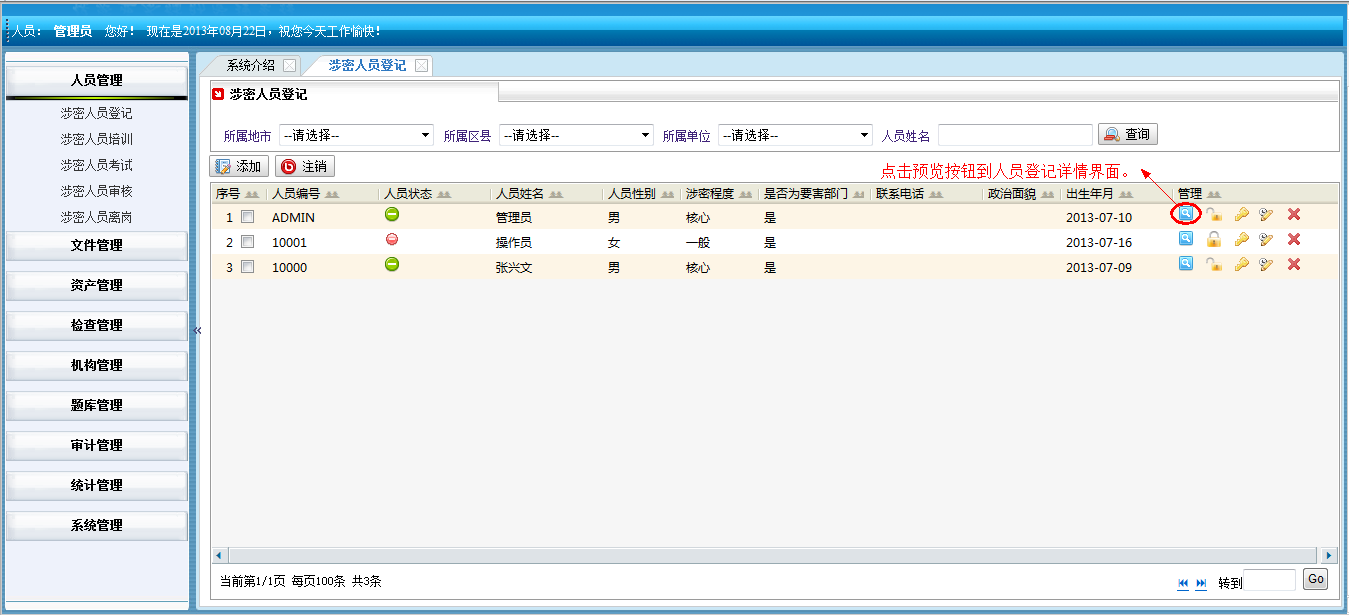Open 涉密人员培训 in sidebar
This screenshot has width=1349, height=615.
96,139
